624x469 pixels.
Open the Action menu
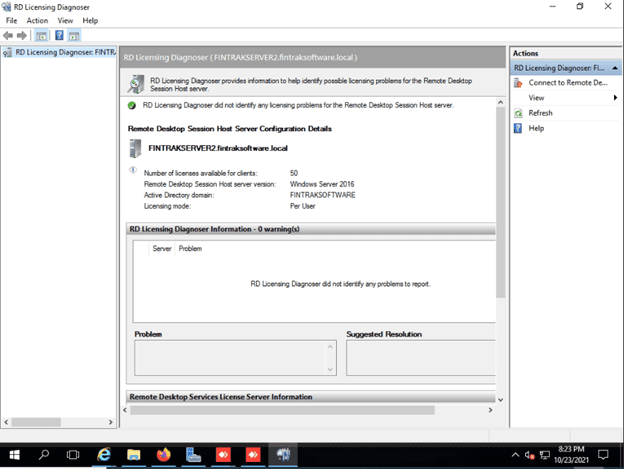37,21
